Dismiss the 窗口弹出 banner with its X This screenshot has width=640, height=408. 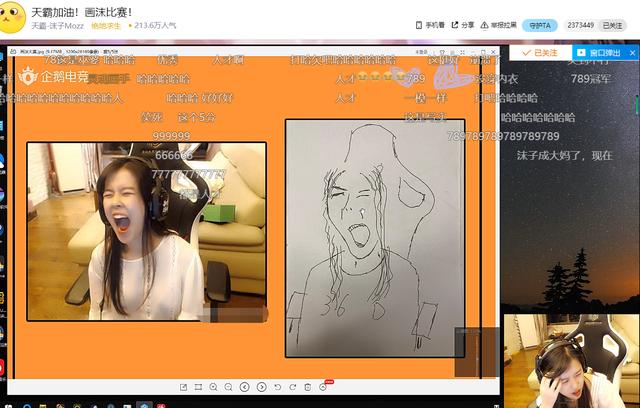[632, 53]
